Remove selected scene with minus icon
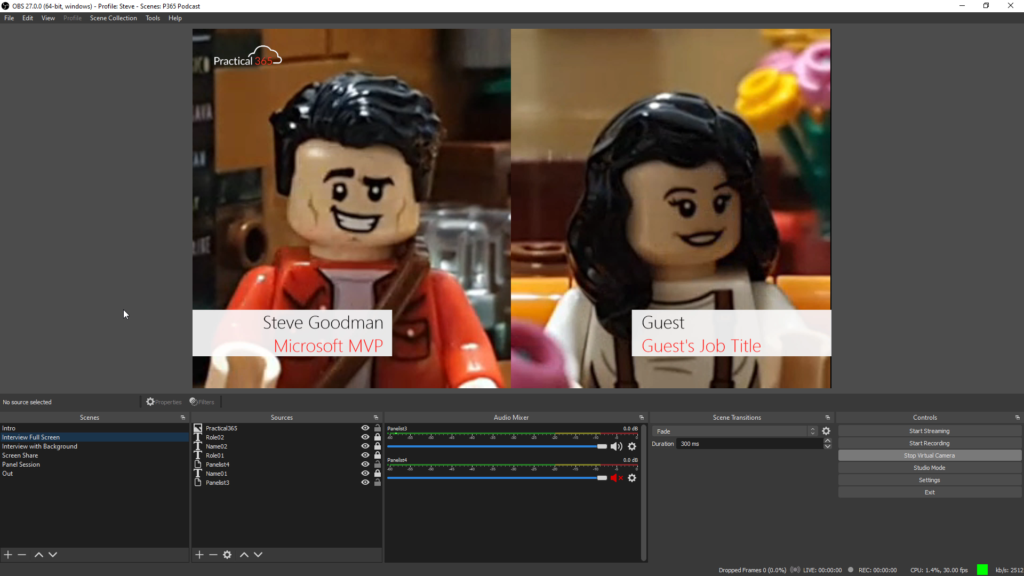The image size is (1024, 576). [22, 554]
